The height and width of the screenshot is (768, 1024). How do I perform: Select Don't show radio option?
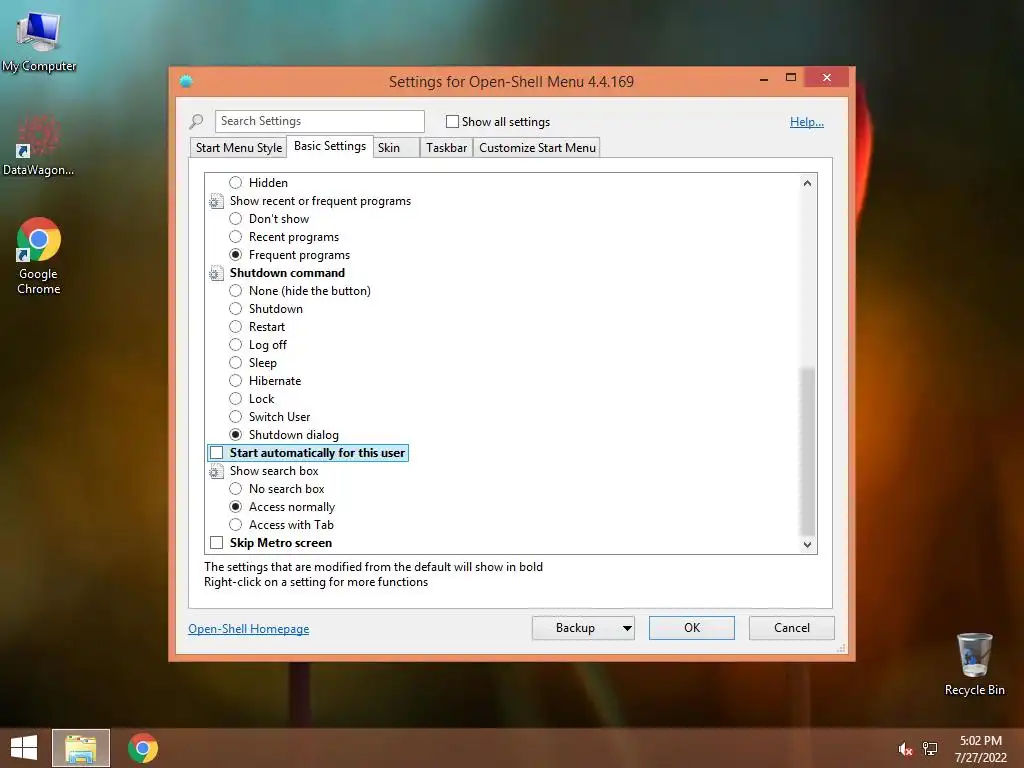[x=236, y=219]
